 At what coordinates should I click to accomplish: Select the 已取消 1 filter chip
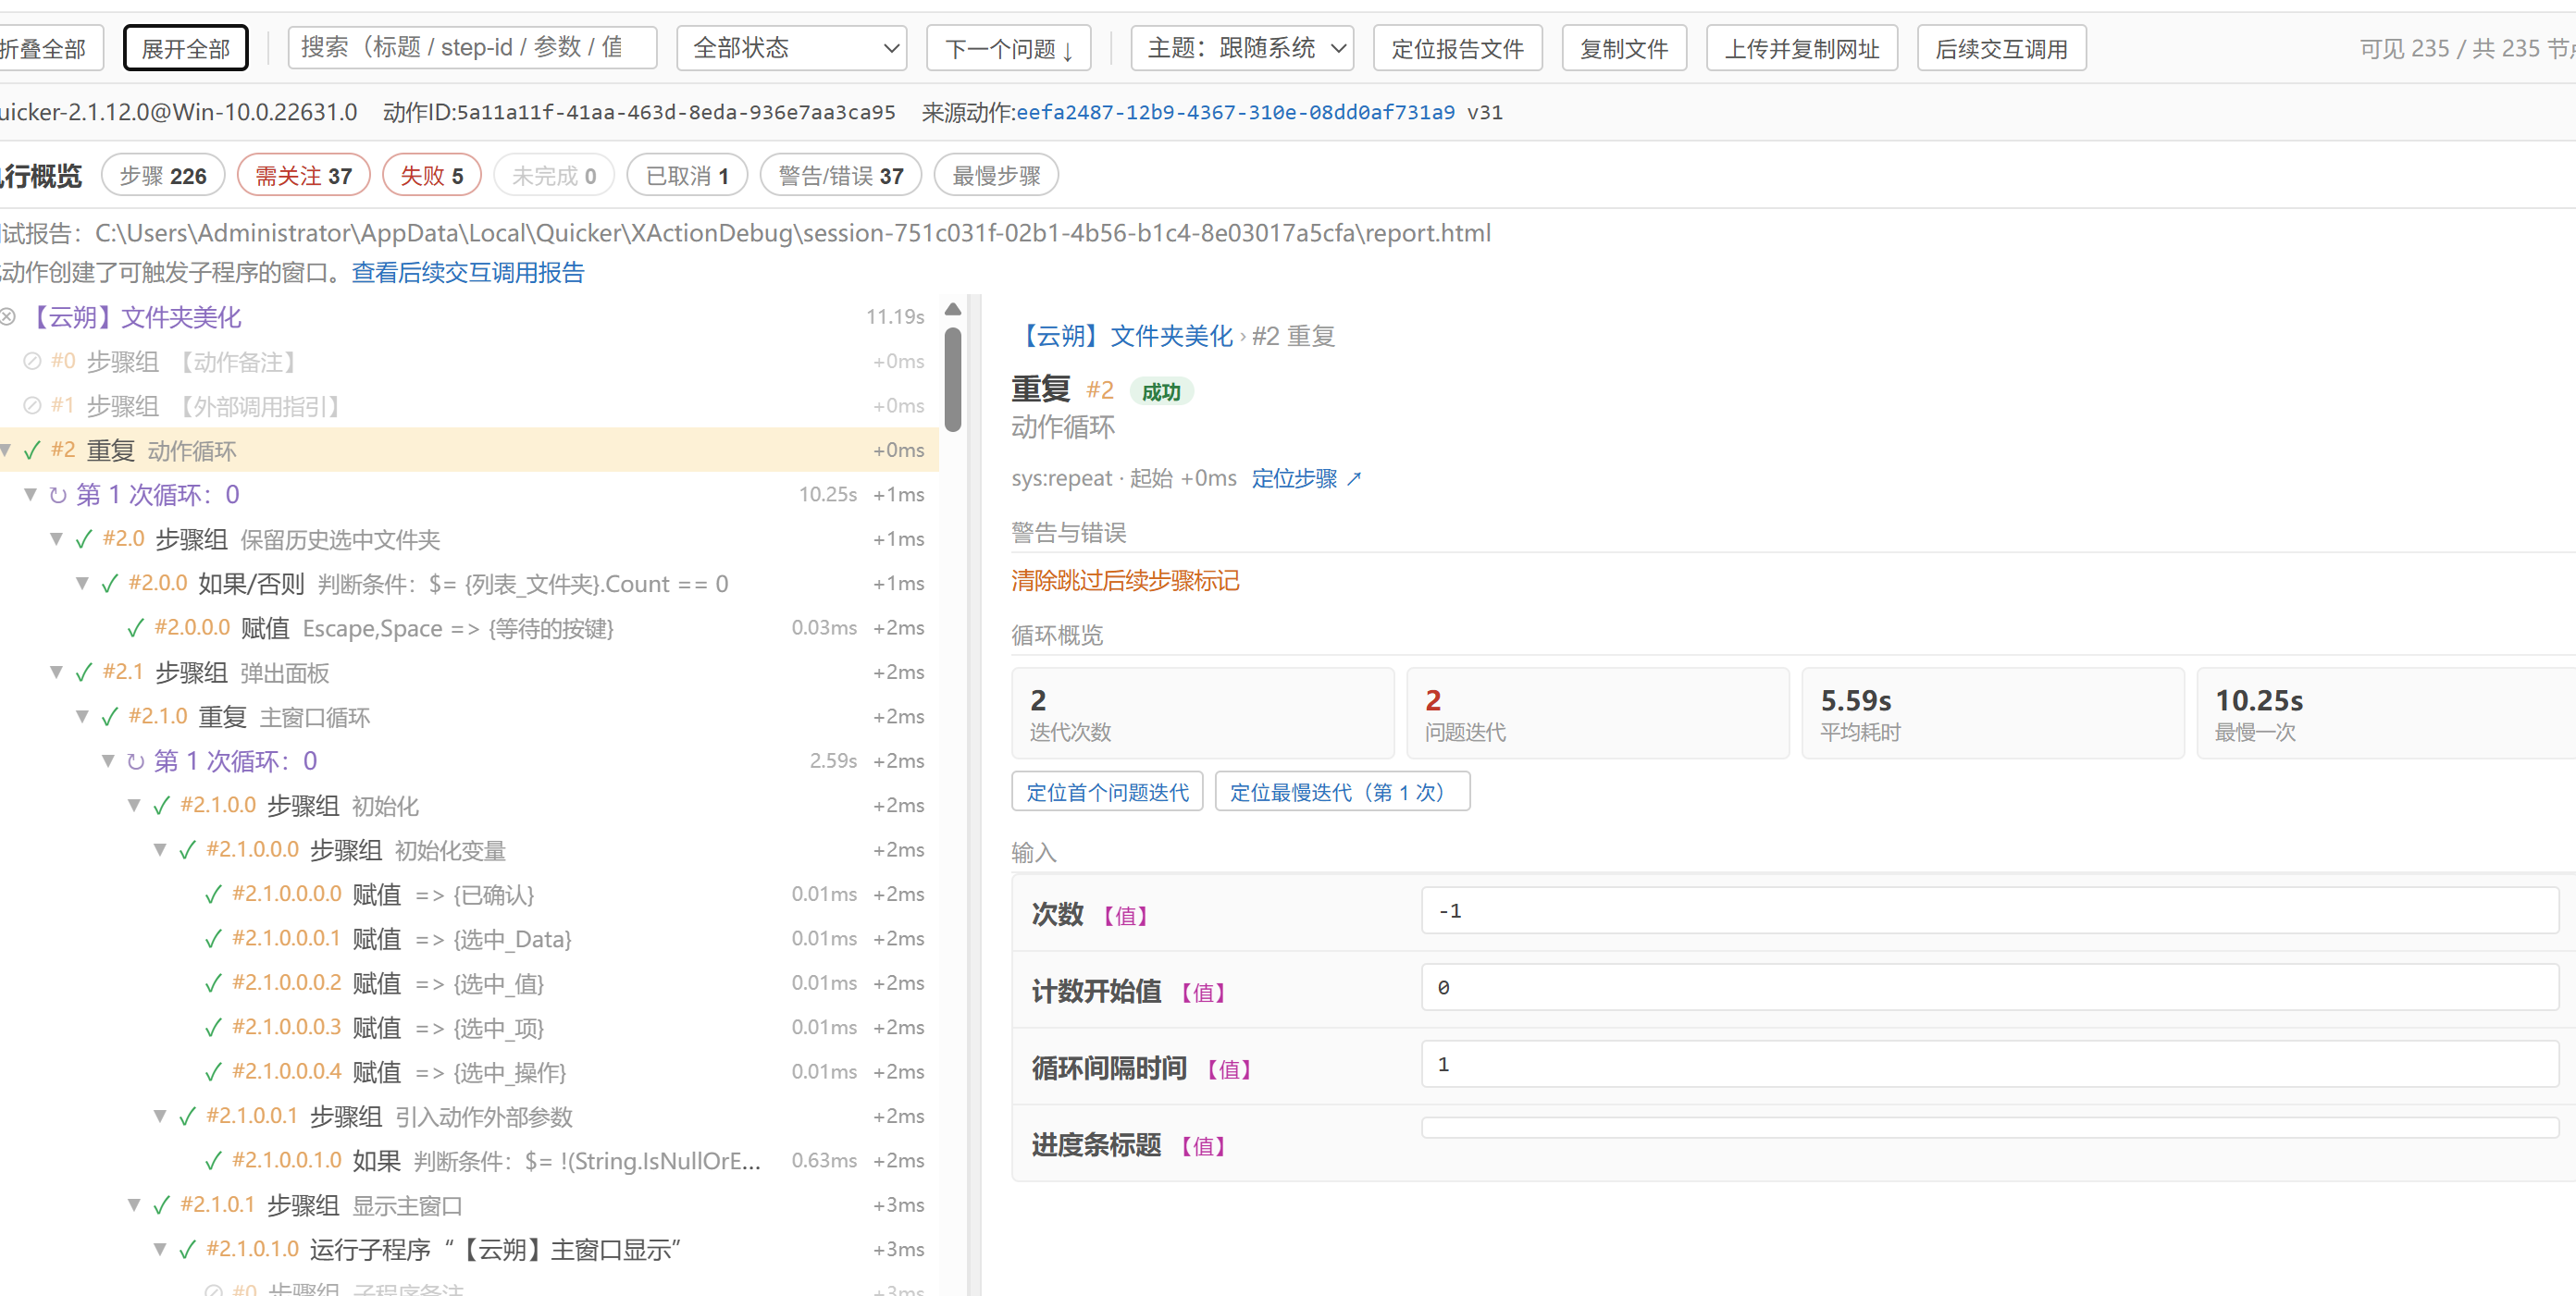[x=687, y=176]
